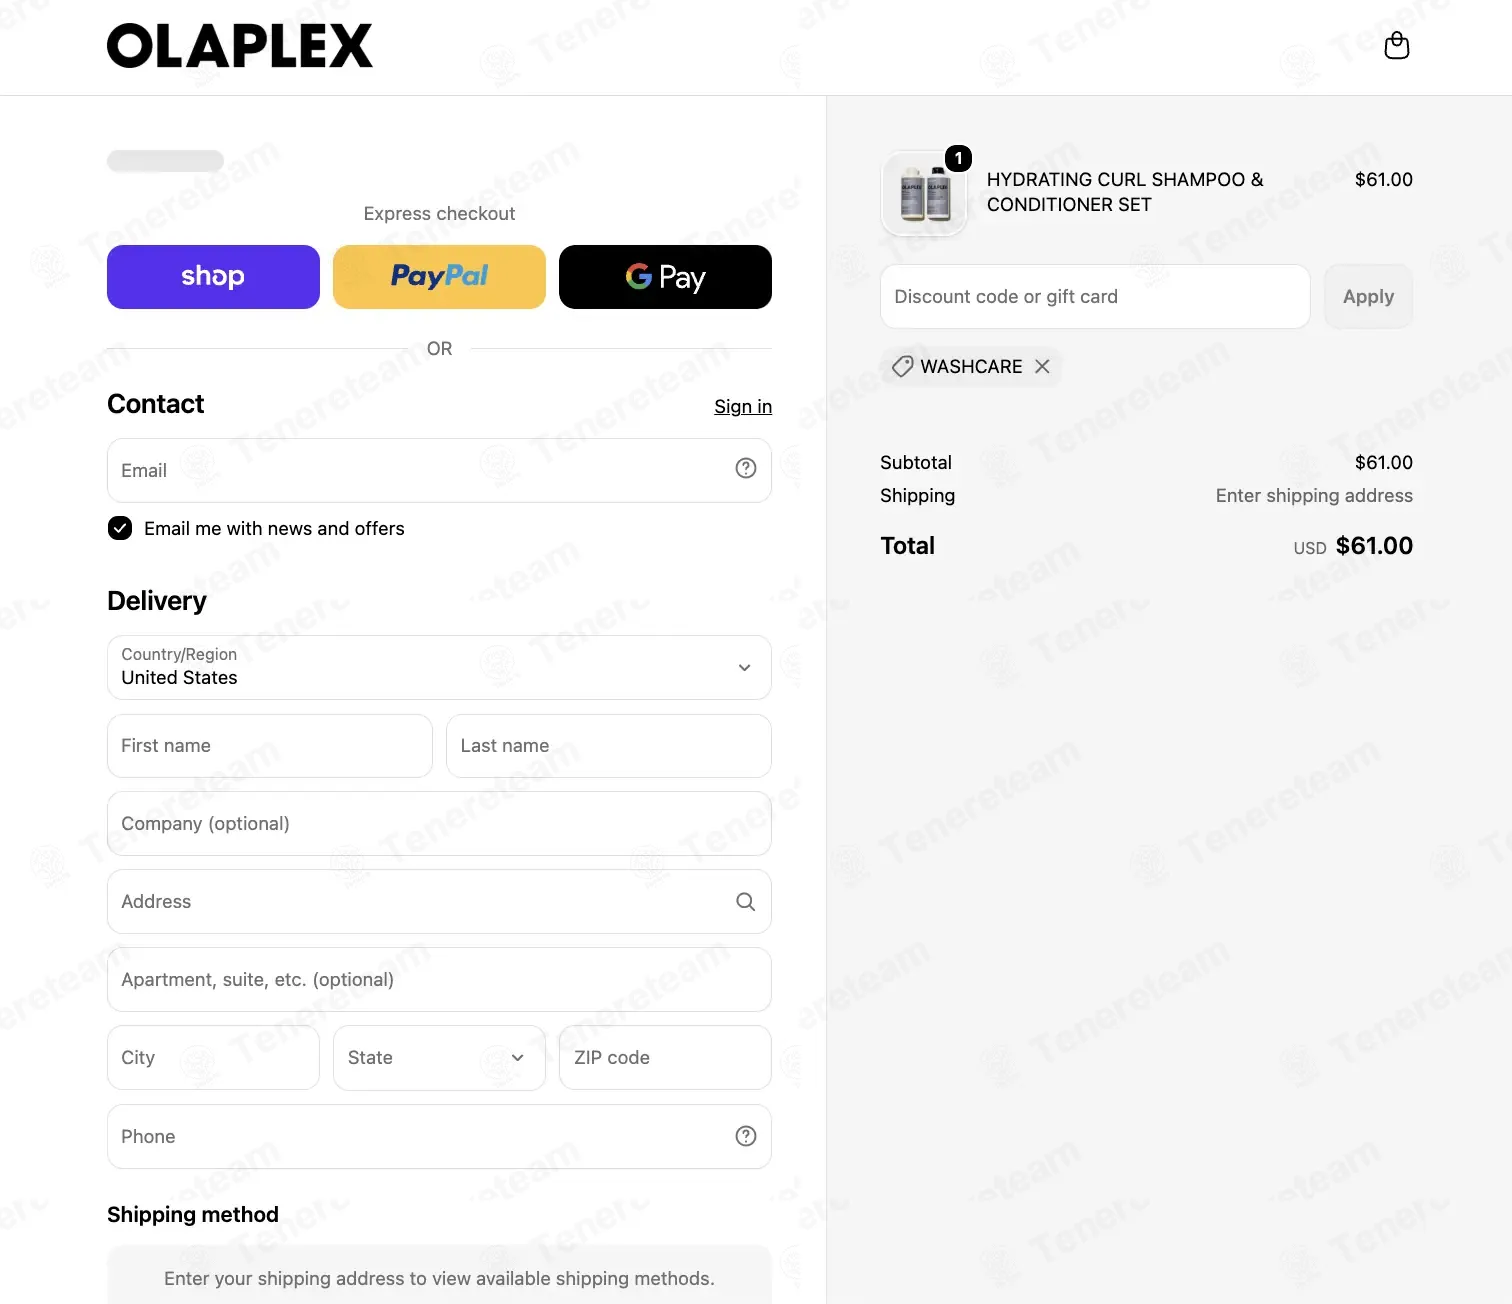The width and height of the screenshot is (1512, 1304).
Task: Click the OLAPLEX logo
Action: tap(240, 46)
